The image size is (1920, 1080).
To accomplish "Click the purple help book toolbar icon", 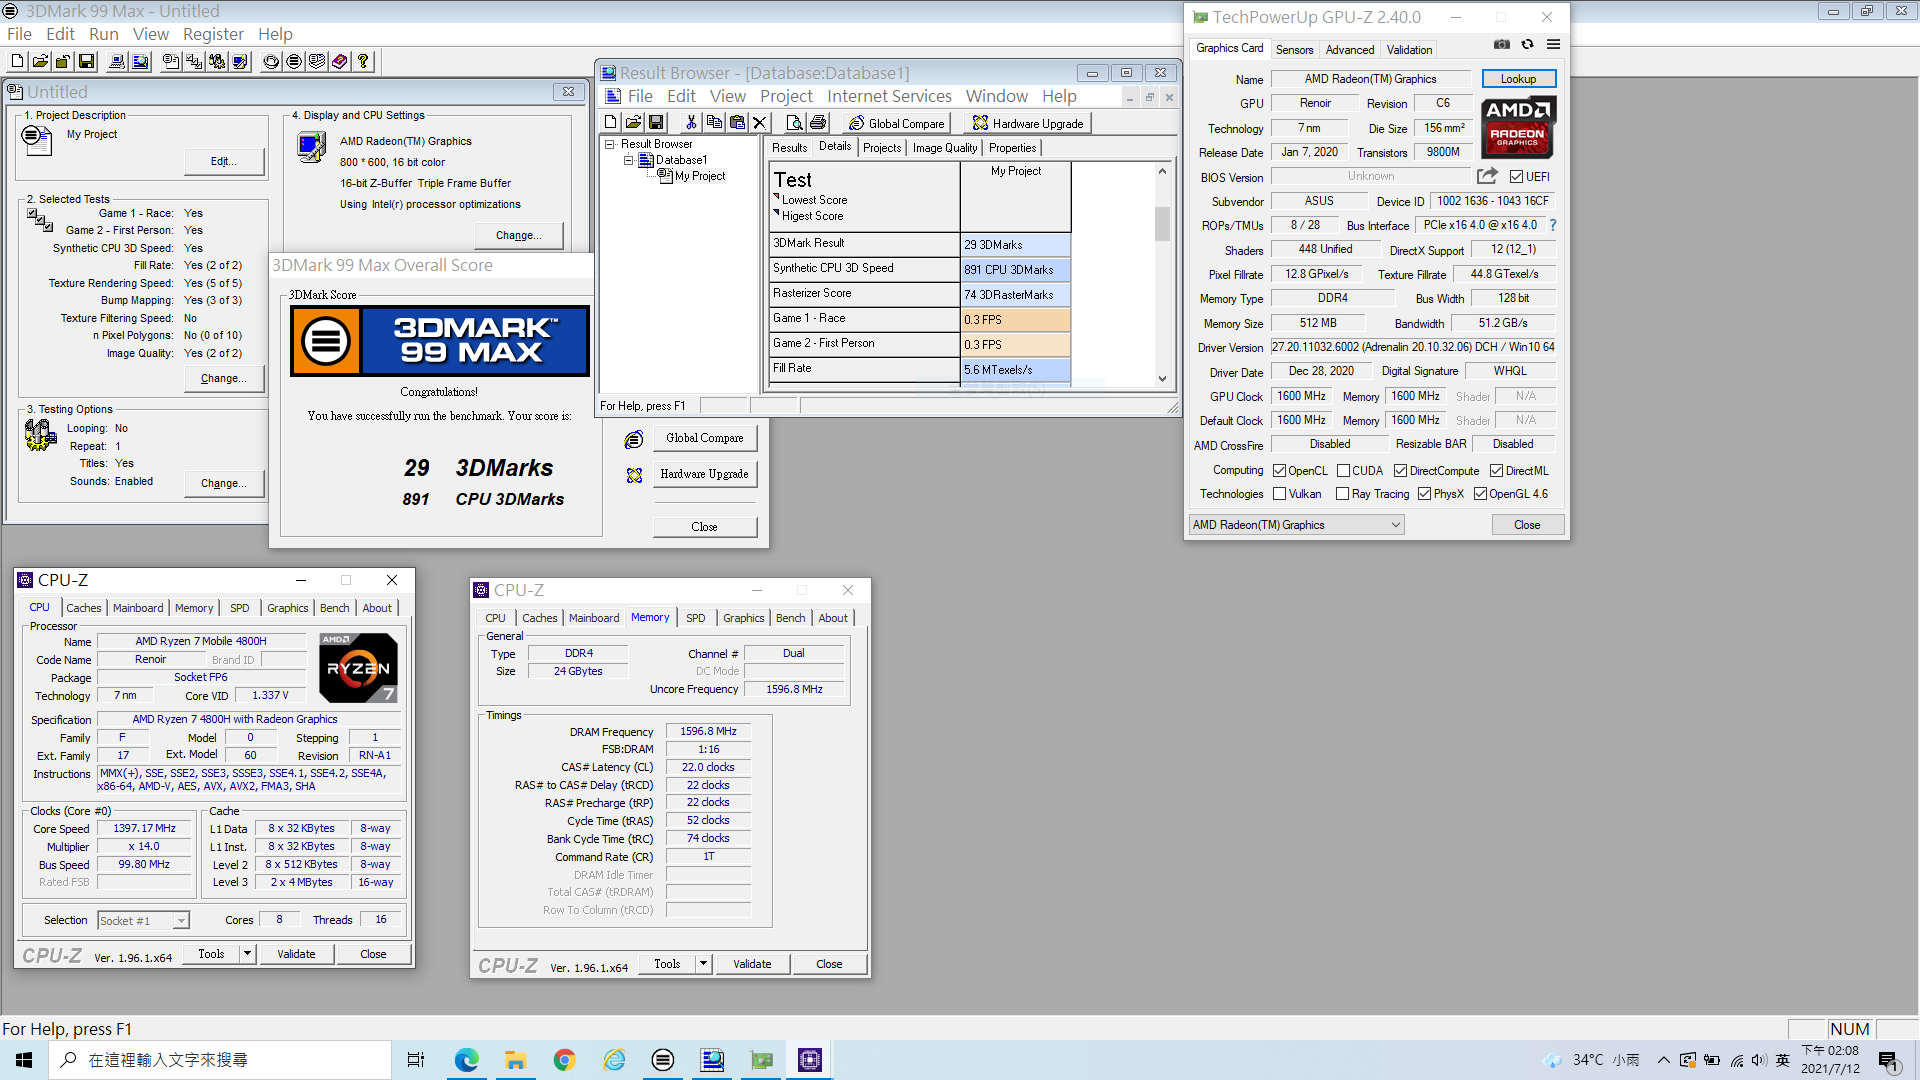I will (x=340, y=61).
